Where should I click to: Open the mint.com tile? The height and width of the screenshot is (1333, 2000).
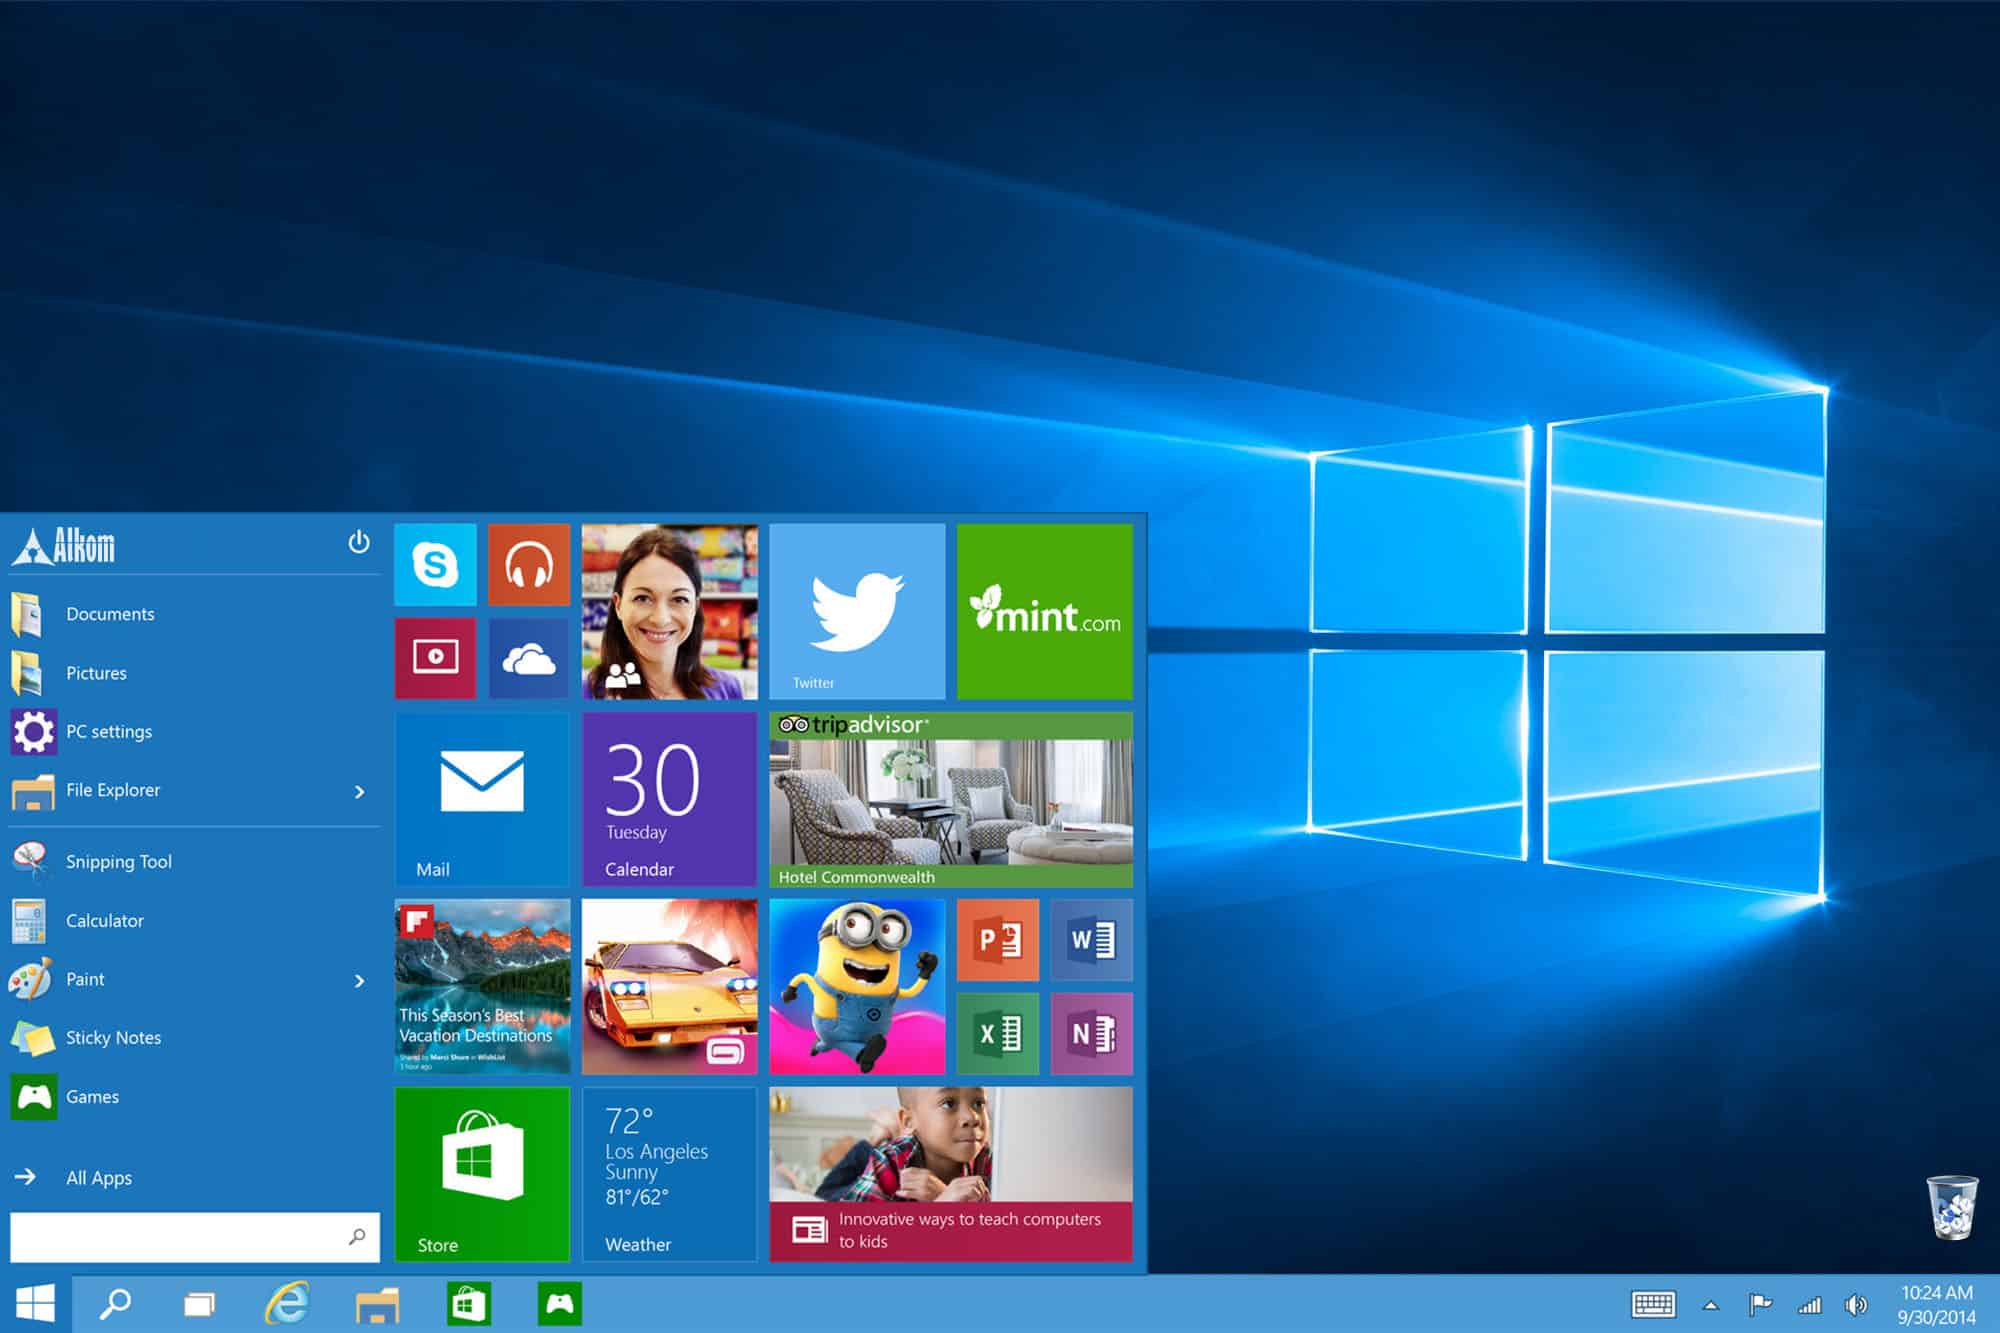1045,611
